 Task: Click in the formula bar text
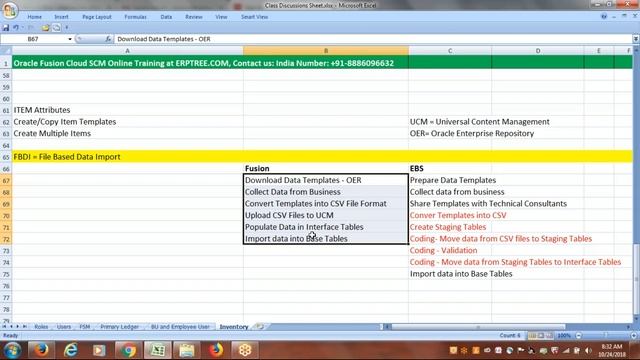[164, 39]
